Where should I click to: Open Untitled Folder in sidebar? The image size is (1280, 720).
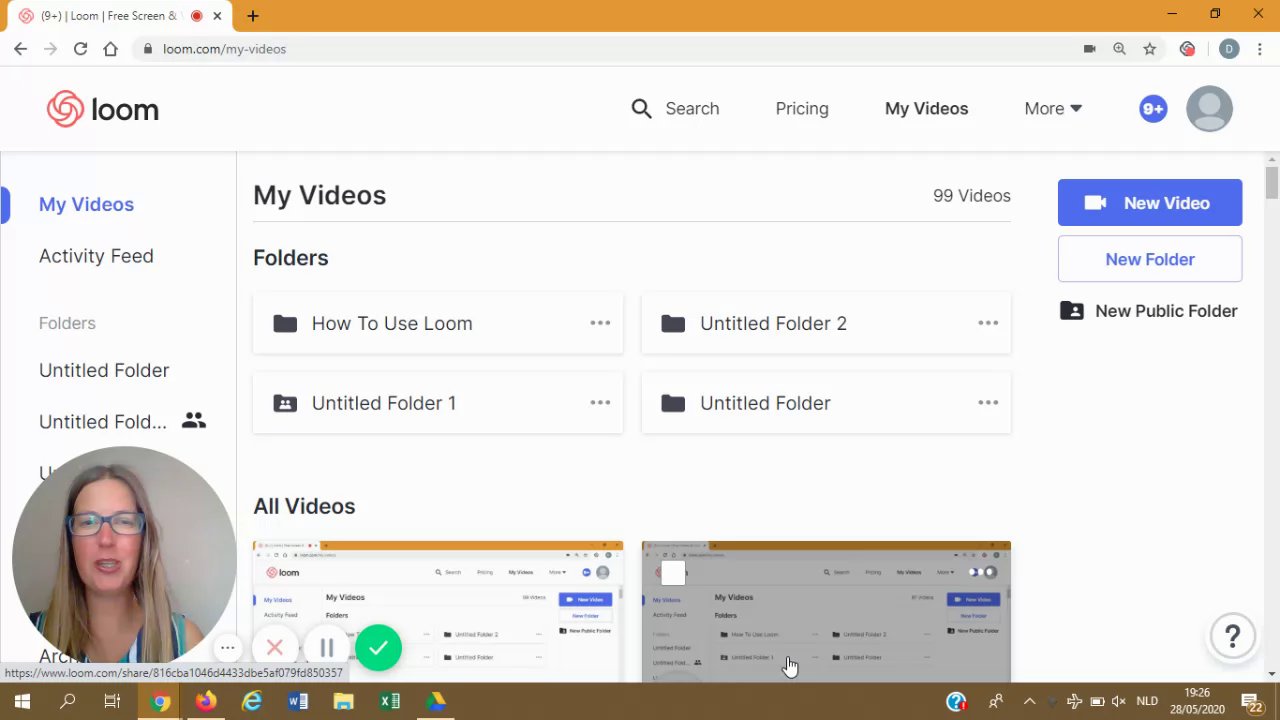click(x=104, y=370)
